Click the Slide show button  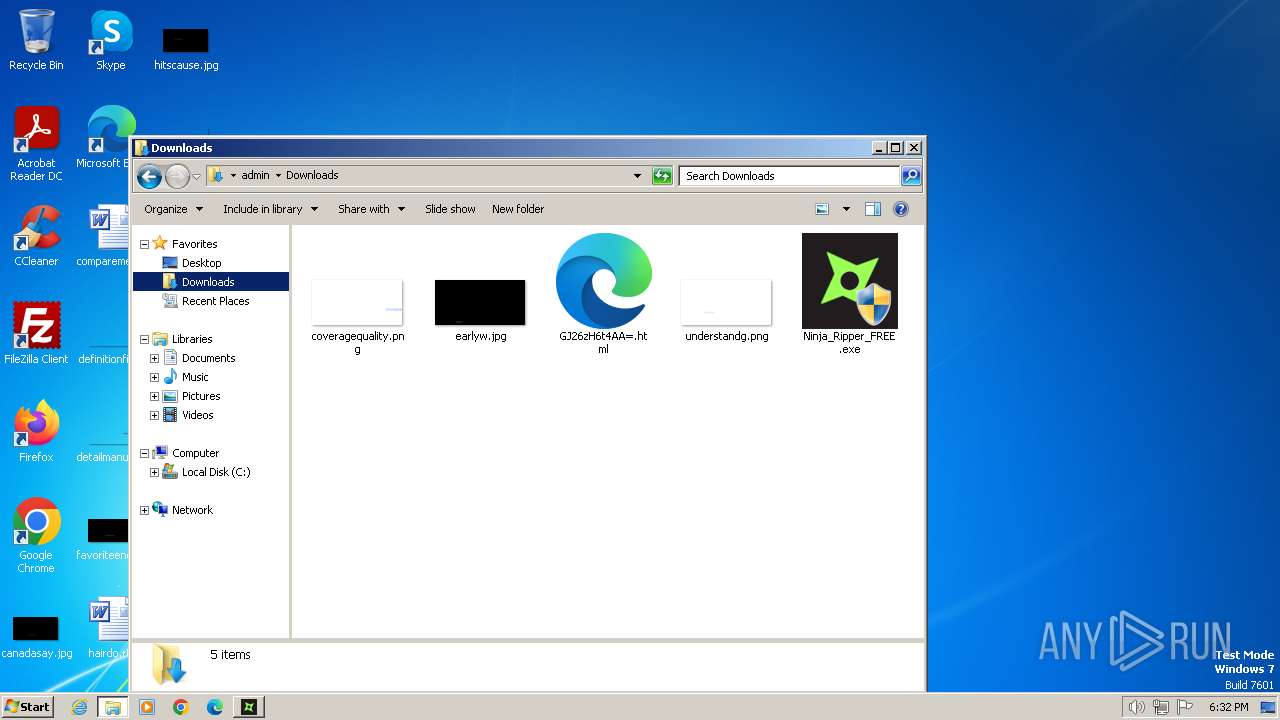click(450, 209)
